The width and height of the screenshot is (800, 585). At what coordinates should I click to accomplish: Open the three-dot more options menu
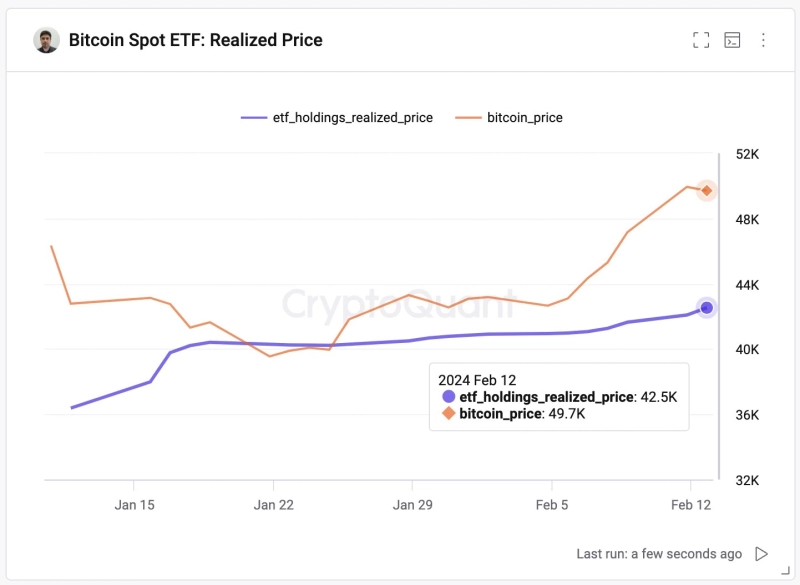pos(763,40)
